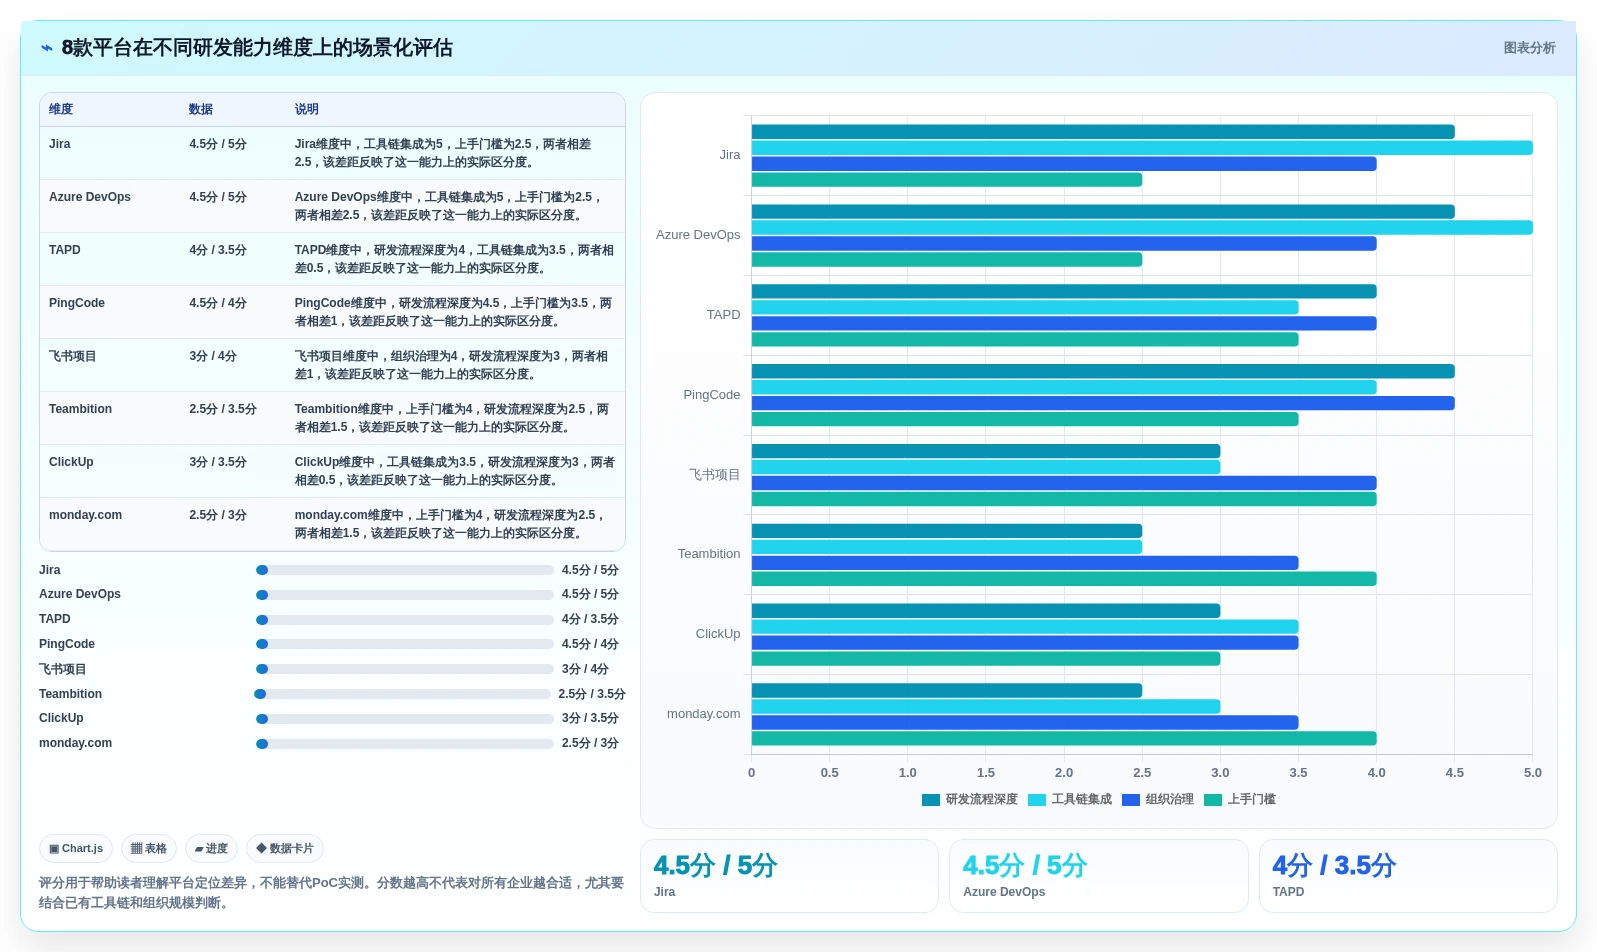
Task: Select the Jira table row name
Action: point(60,144)
